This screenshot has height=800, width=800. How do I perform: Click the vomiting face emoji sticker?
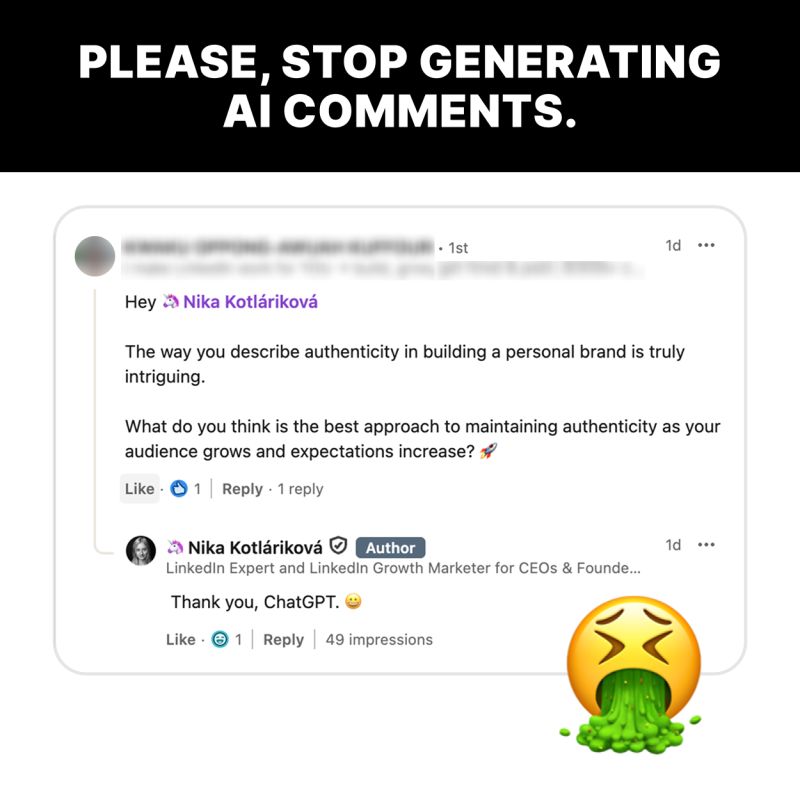pyautogui.click(x=633, y=674)
